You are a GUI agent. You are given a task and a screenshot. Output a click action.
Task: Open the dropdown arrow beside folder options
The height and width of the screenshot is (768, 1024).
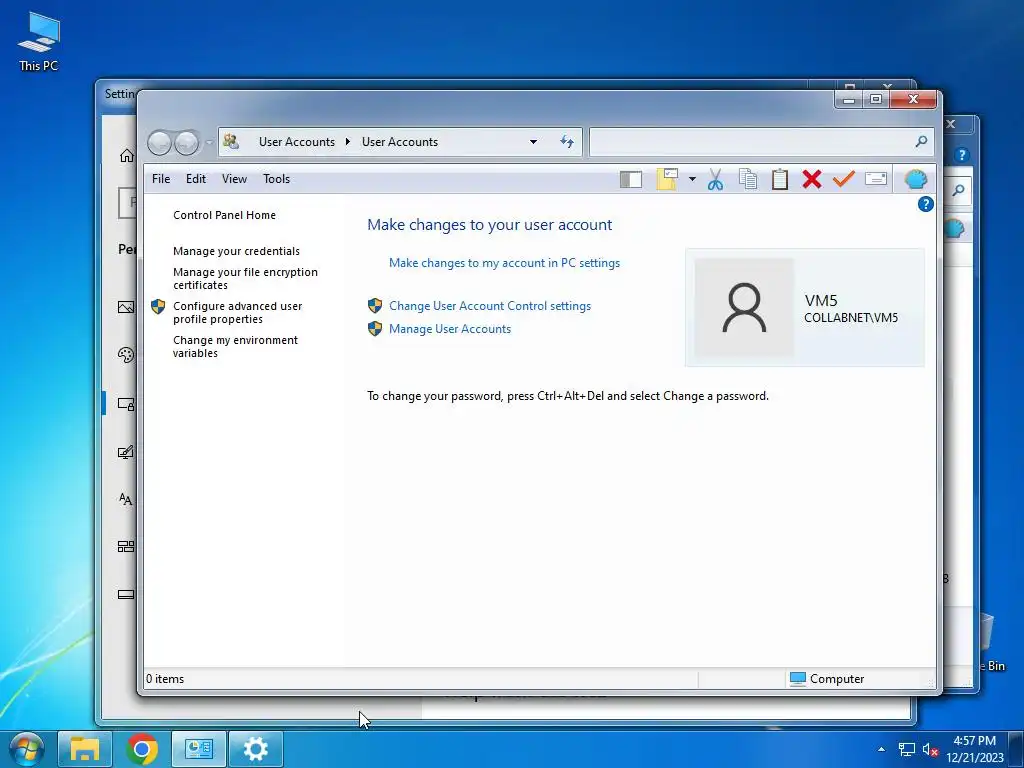pos(692,179)
